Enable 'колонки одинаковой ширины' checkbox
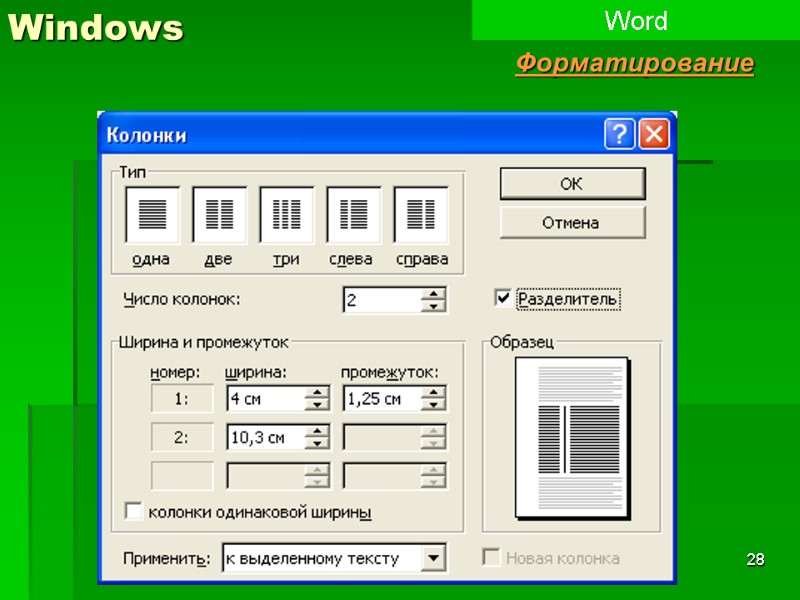Viewport: 800px width, 600px height. click(133, 511)
